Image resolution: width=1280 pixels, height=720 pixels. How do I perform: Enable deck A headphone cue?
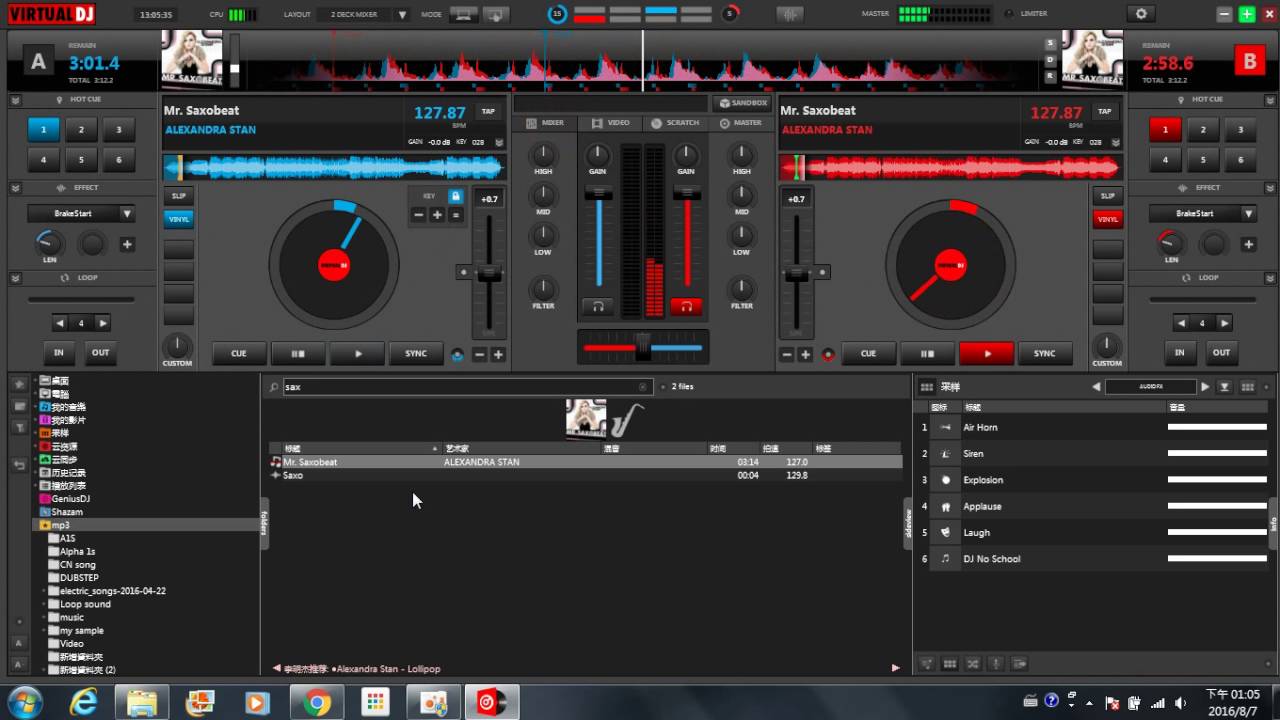(x=598, y=306)
